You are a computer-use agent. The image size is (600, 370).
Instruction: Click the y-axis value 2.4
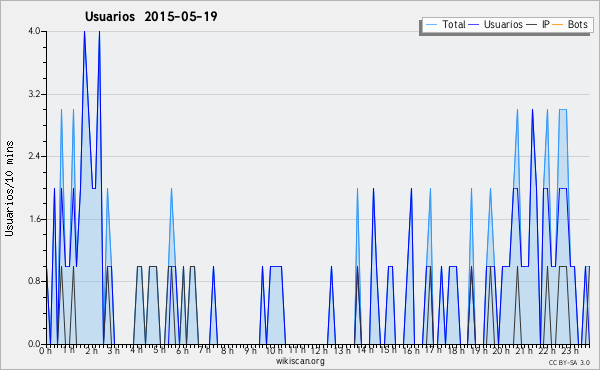34,156
